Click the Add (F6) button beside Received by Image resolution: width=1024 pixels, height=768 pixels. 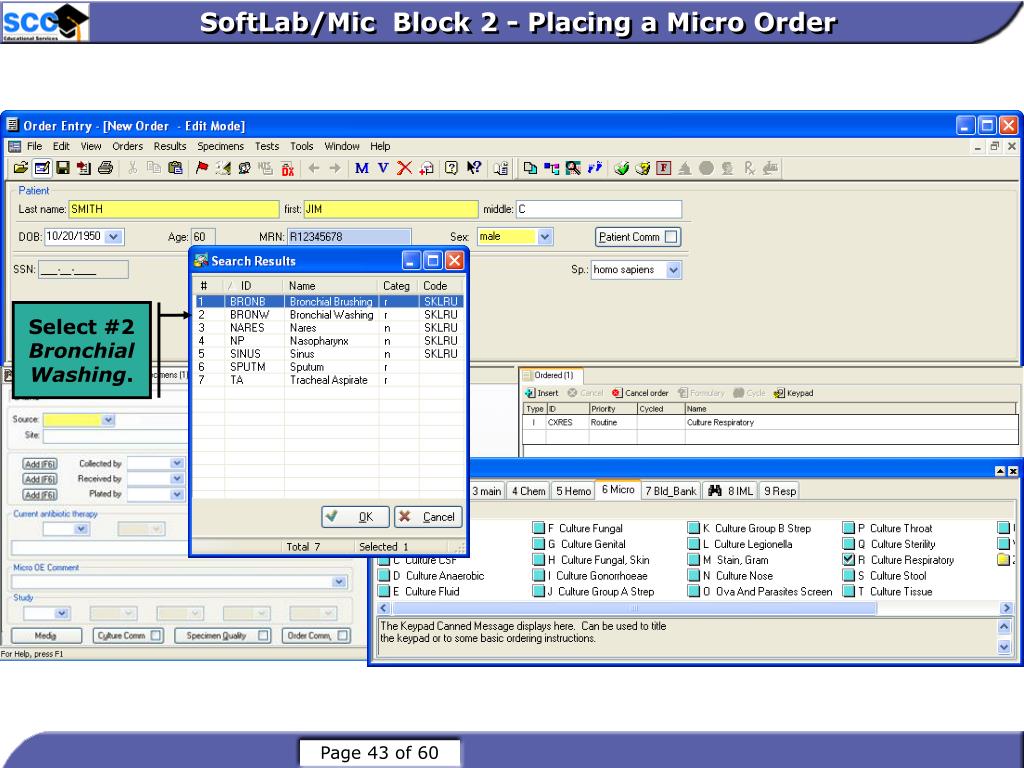click(40, 479)
